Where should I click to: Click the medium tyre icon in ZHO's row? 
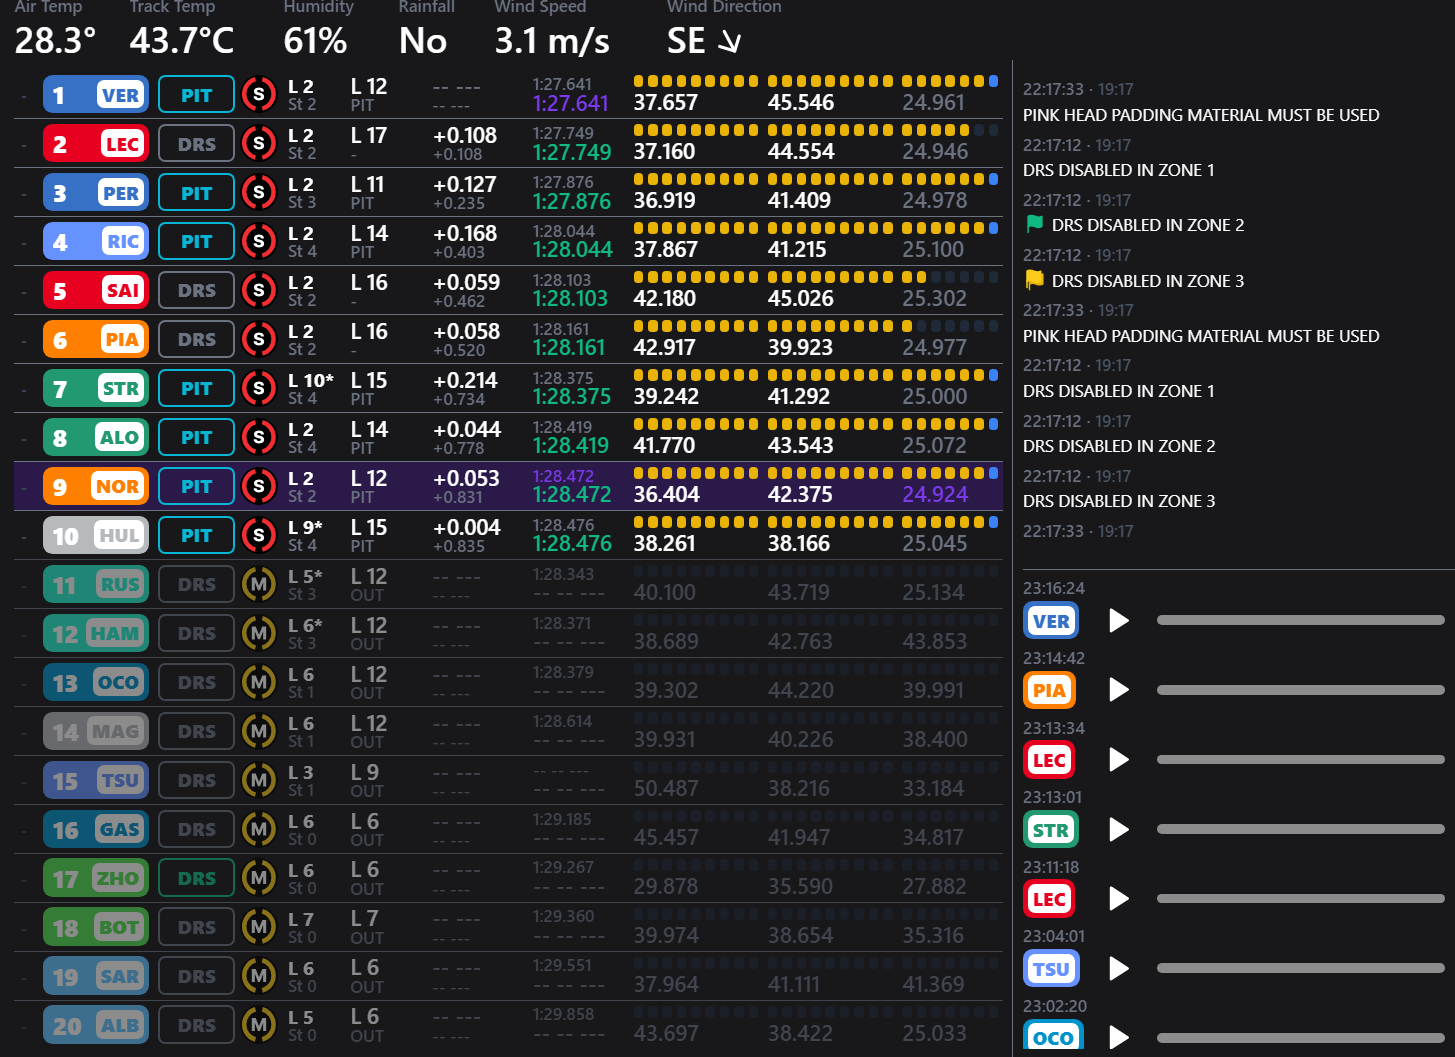(259, 878)
